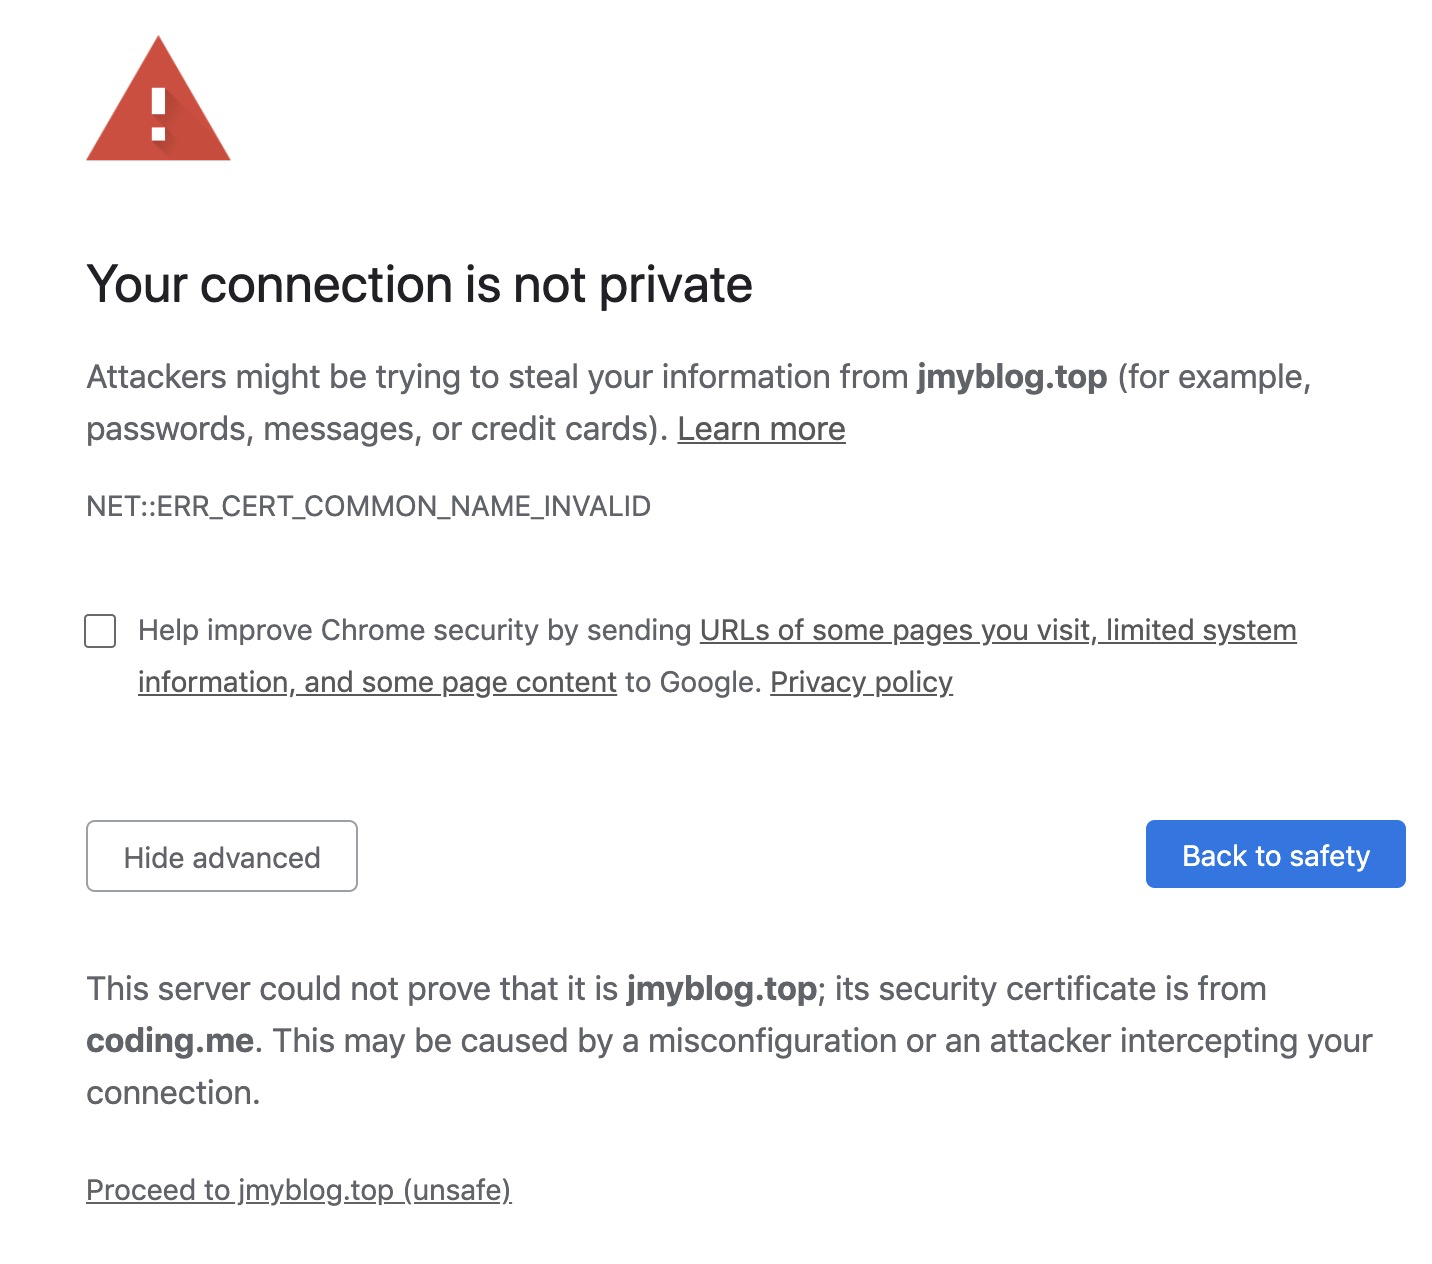The image size is (1432, 1264).
Task: Open the Learn more link
Action: (761, 429)
